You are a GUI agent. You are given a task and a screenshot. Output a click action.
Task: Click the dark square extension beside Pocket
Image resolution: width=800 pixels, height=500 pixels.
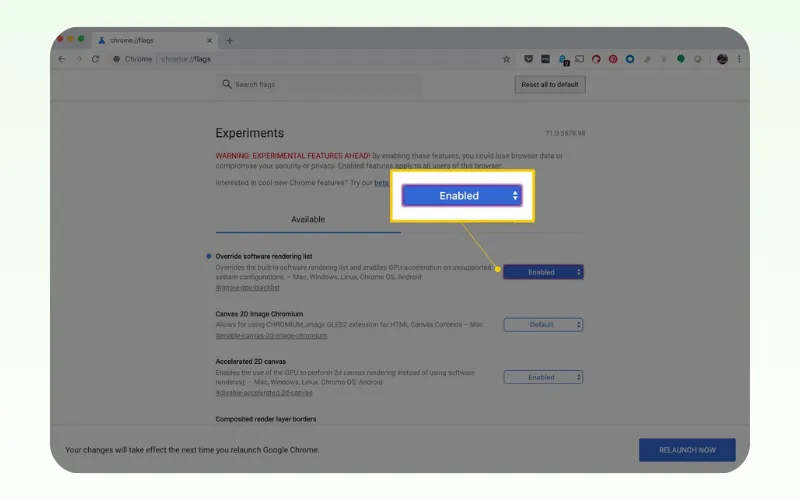(545, 59)
